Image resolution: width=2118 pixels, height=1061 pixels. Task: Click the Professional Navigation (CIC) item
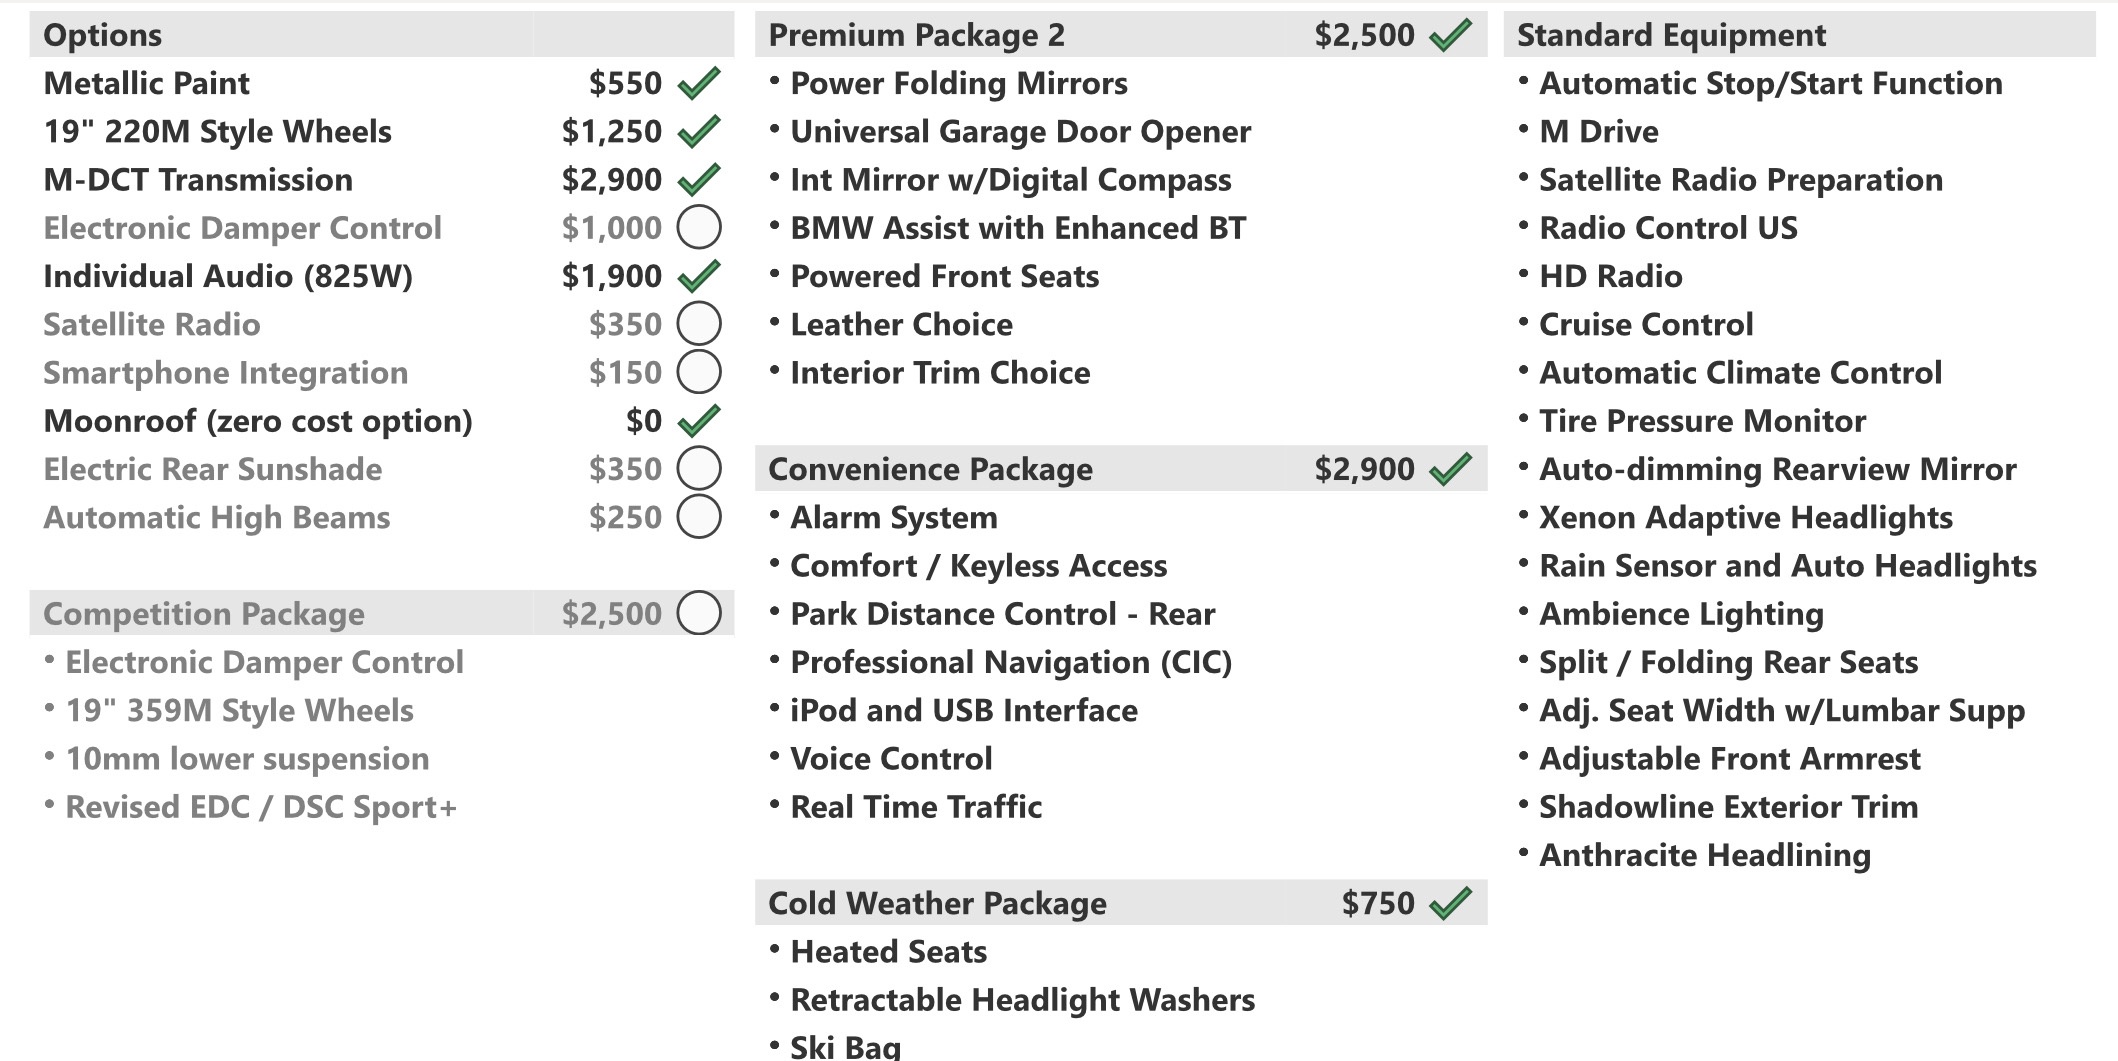[x=1010, y=662]
